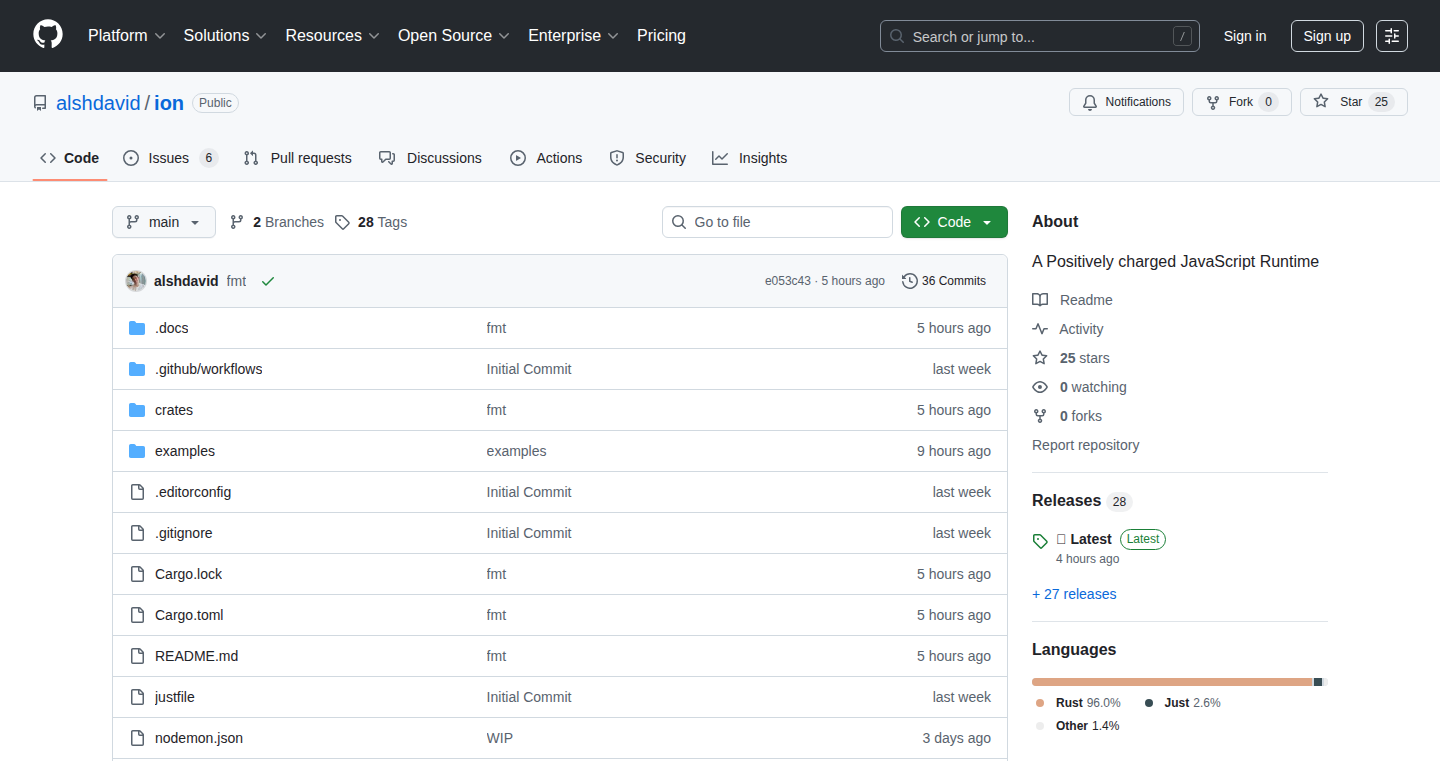Open commit hash e053c43
This screenshot has width=1440, height=761.
click(x=788, y=281)
